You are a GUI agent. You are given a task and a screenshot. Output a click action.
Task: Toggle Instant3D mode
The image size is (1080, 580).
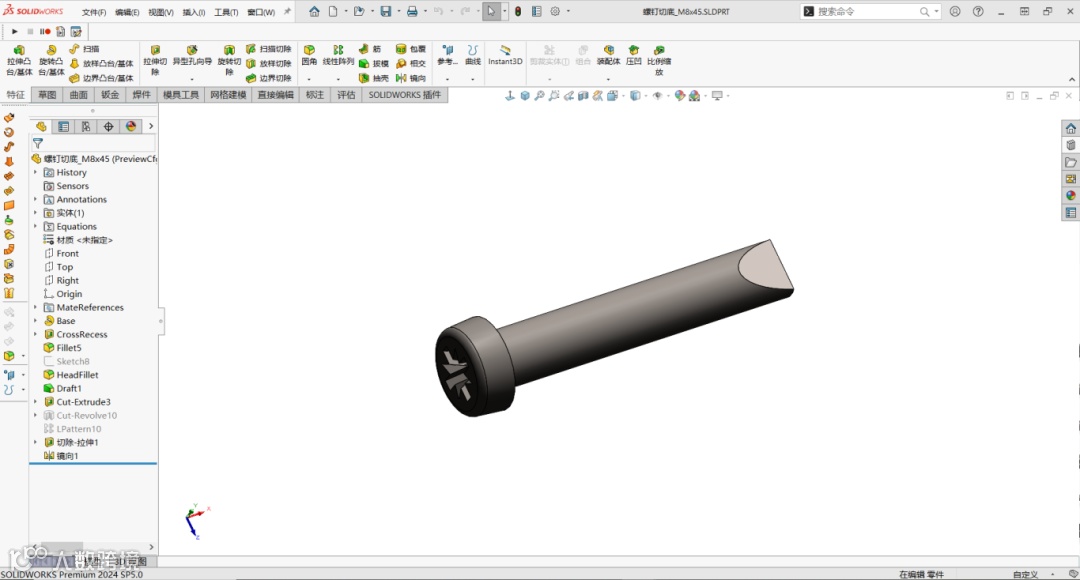click(x=505, y=55)
